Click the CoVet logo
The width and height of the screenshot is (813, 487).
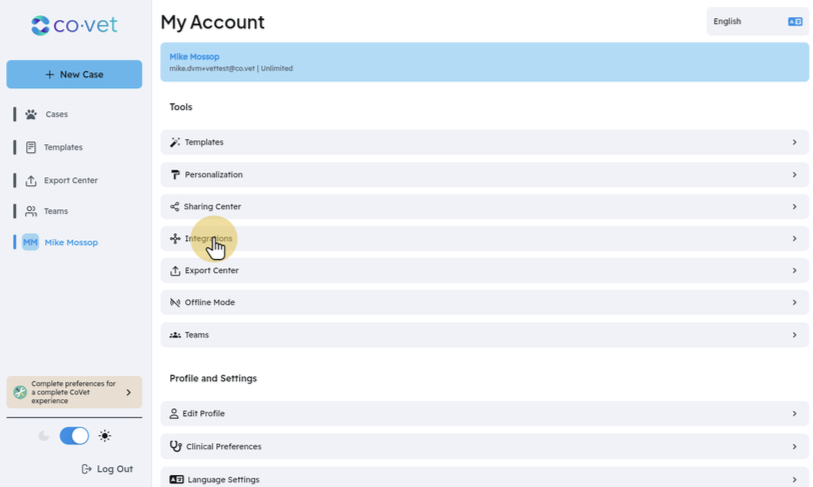[x=74, y=25]
